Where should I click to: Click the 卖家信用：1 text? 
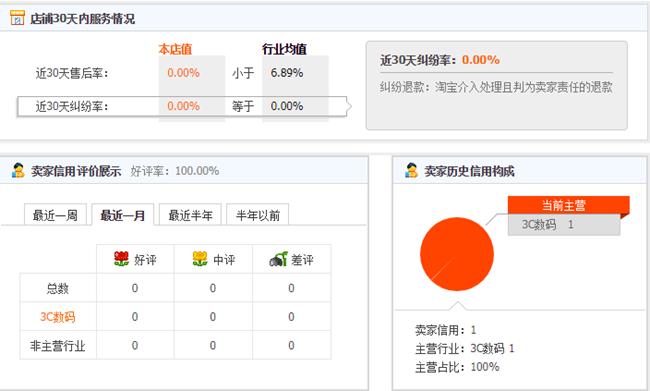coord(446,330)
